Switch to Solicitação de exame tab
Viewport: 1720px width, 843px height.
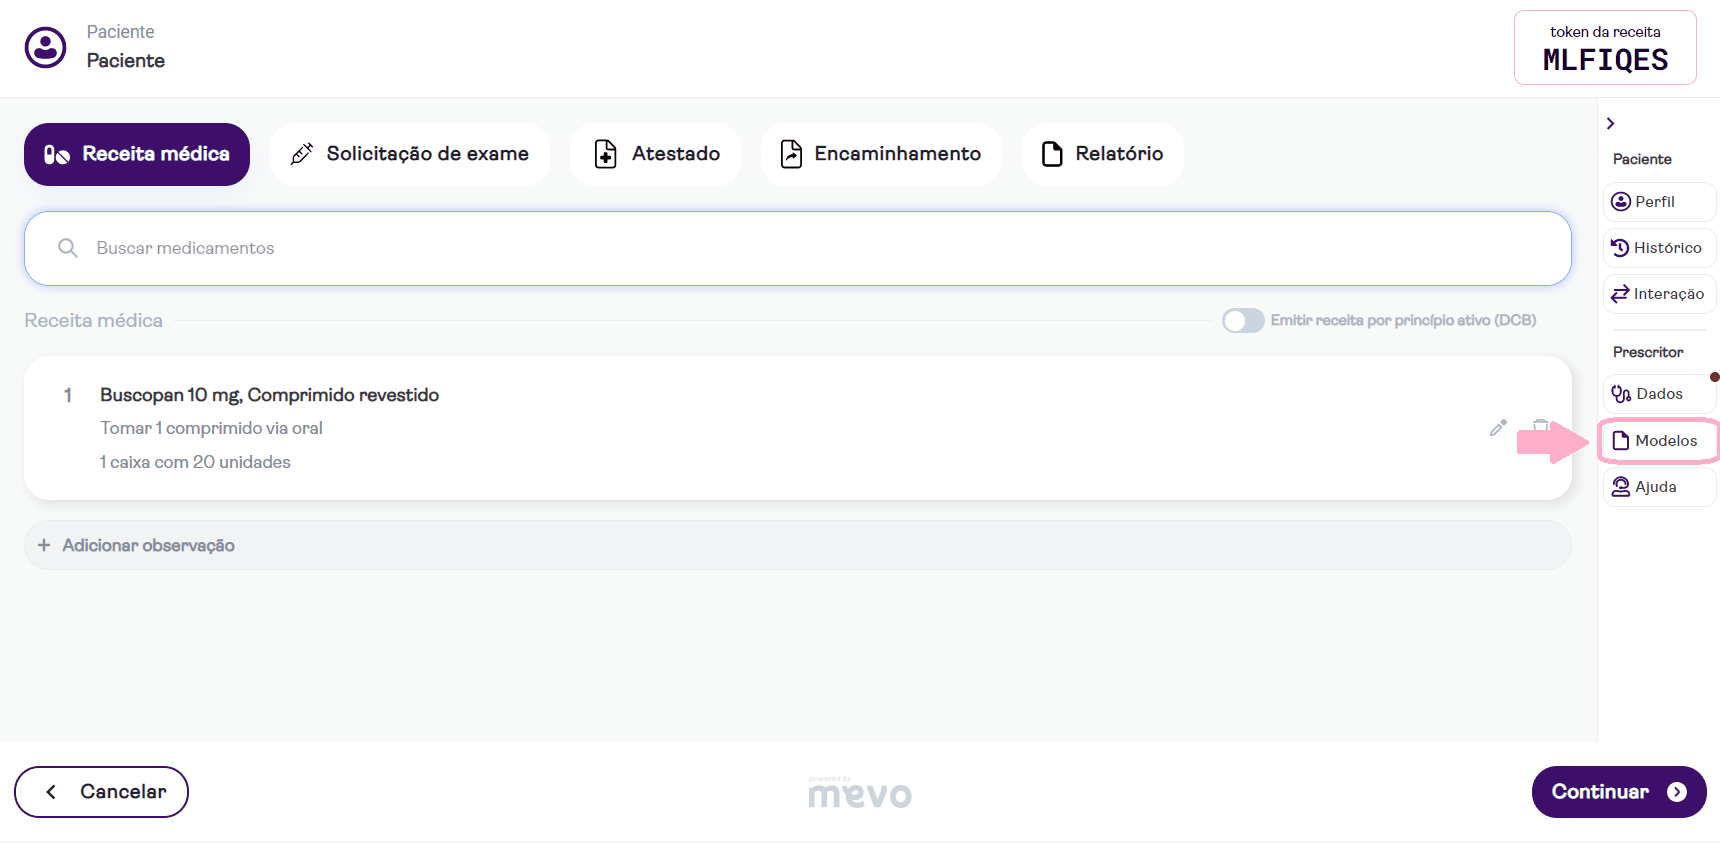pyautogui.click(x=409, y=154)
